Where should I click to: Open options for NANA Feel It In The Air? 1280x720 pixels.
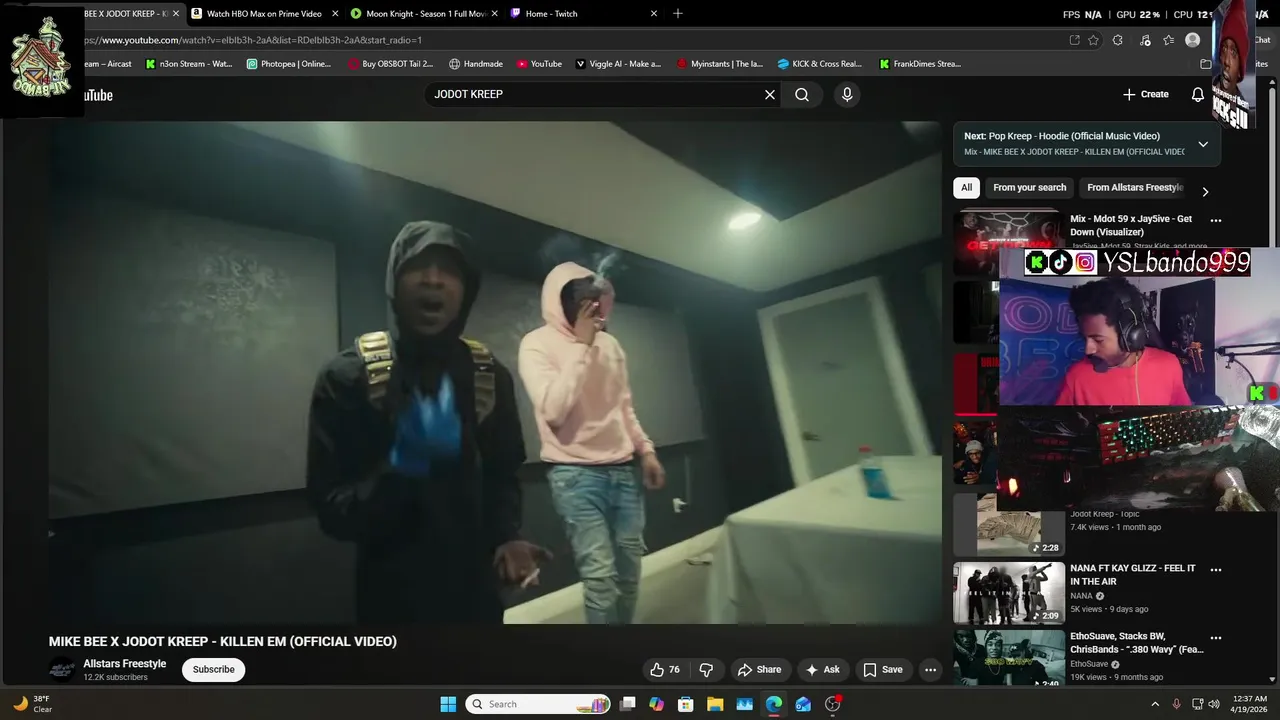tap(1216, 570)
